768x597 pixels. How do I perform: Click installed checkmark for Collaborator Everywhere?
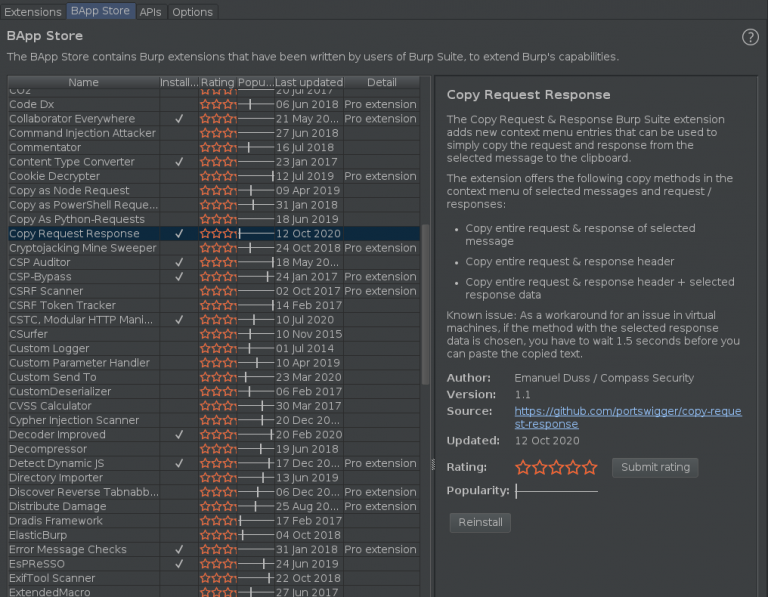[179, 119]
